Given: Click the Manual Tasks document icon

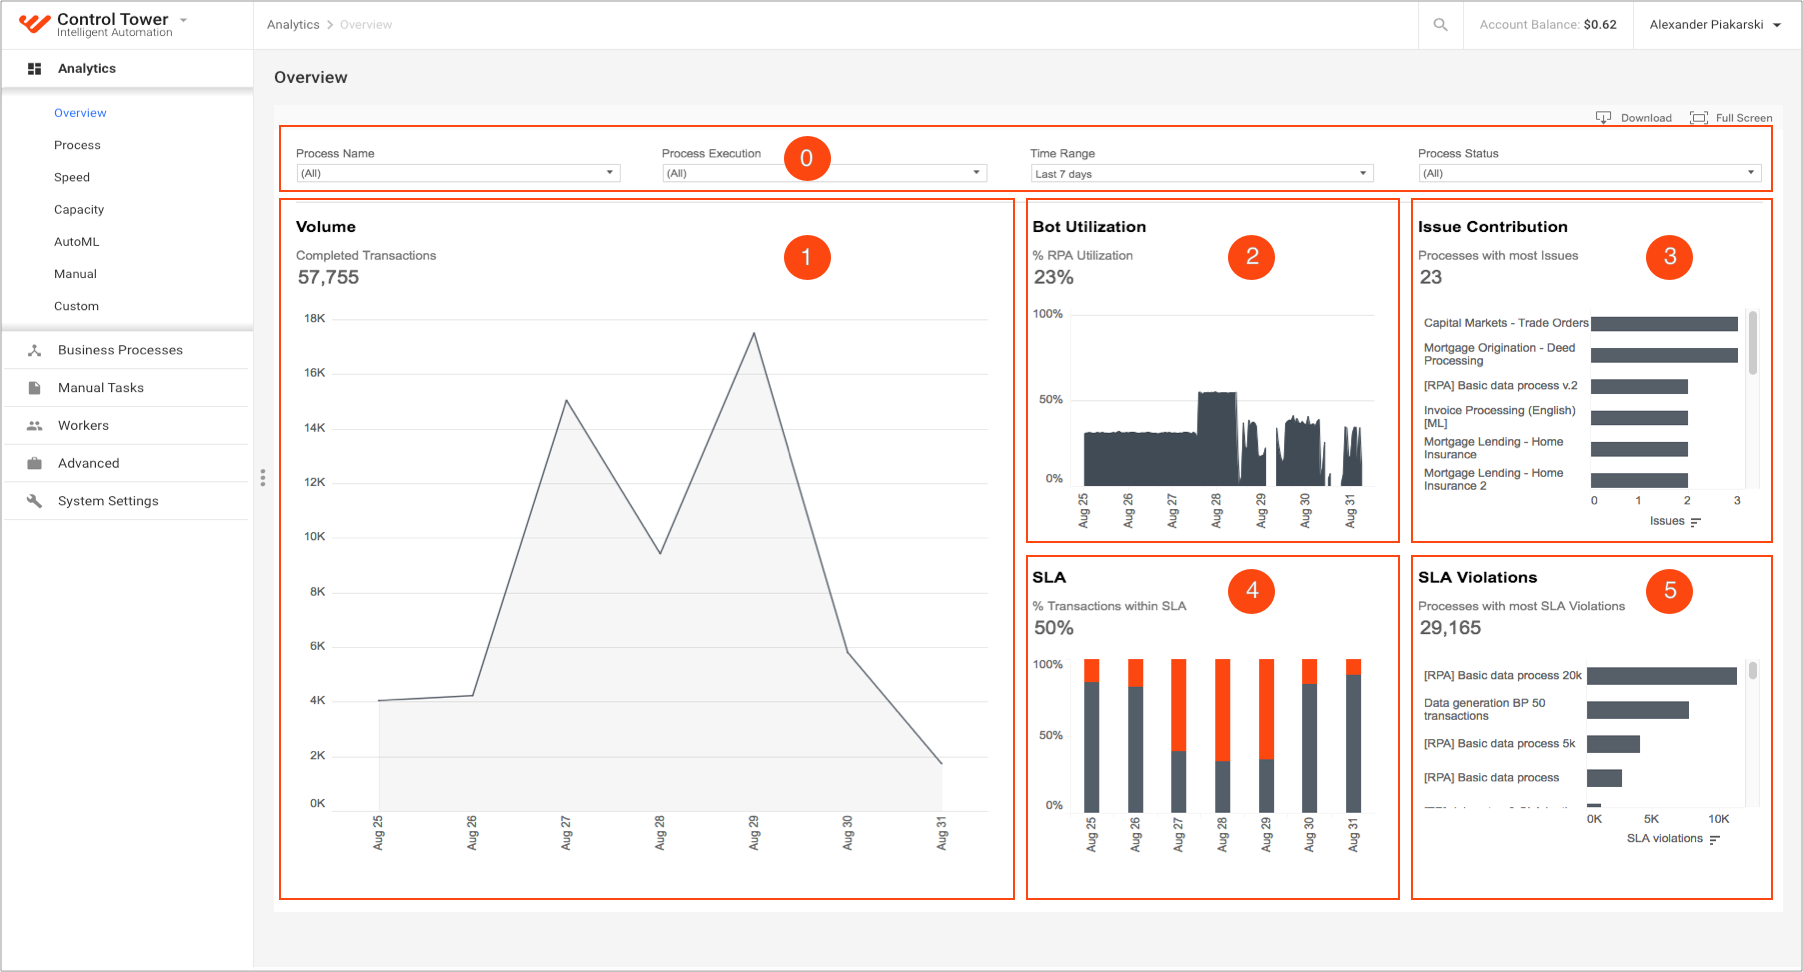Looking at the screenshot, I should [x=34, y=388].
